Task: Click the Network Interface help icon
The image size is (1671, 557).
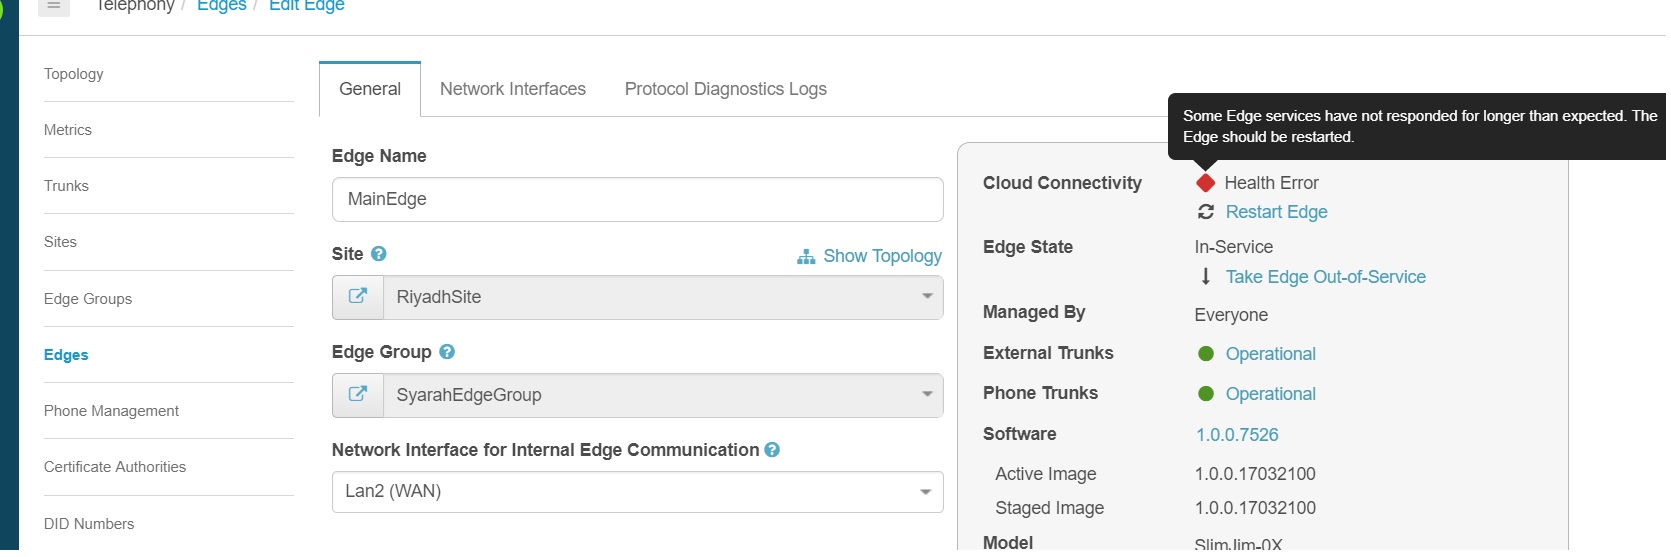Action: [x=772, y=450]
